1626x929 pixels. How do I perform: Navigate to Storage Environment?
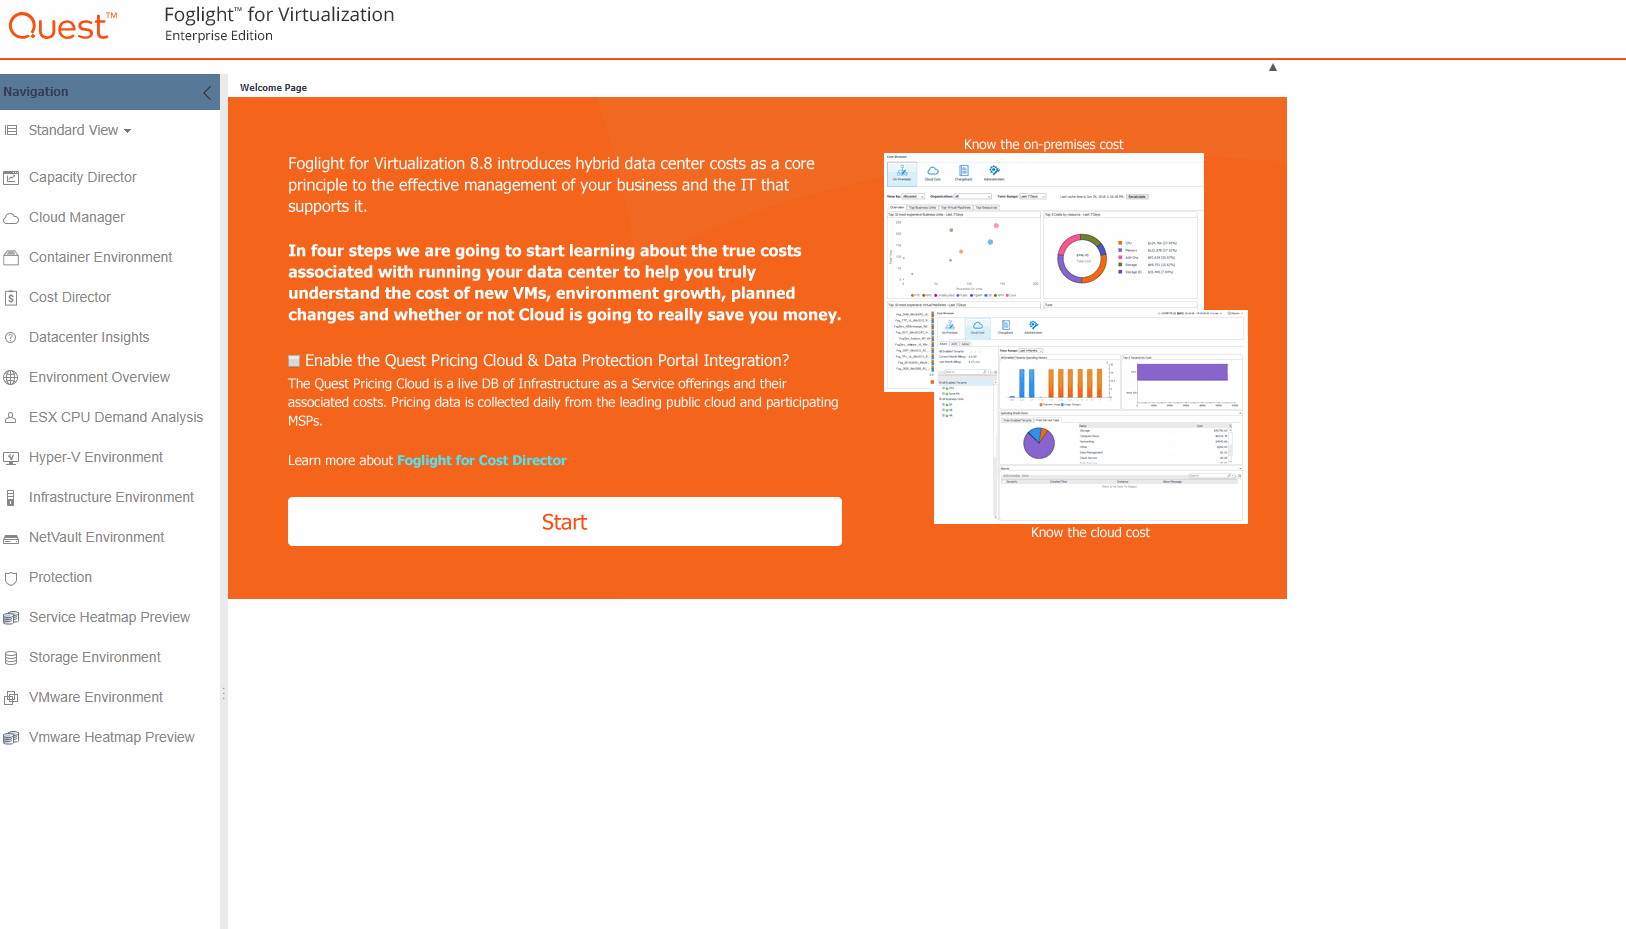(94, 657)
